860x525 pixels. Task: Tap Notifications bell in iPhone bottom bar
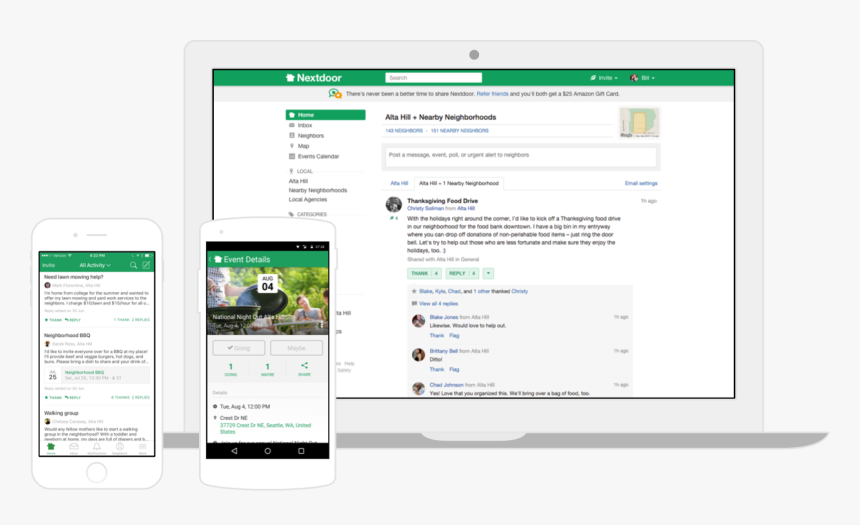point(97,448)
